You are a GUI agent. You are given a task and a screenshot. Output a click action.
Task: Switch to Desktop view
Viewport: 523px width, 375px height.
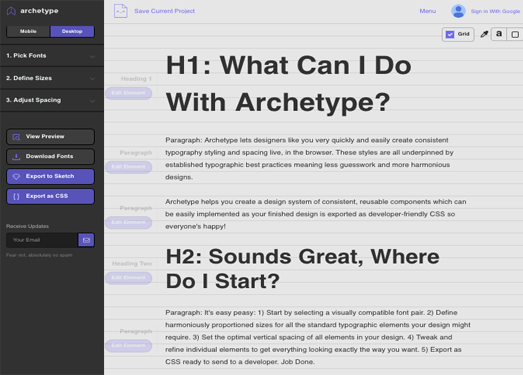coord(72,31)
